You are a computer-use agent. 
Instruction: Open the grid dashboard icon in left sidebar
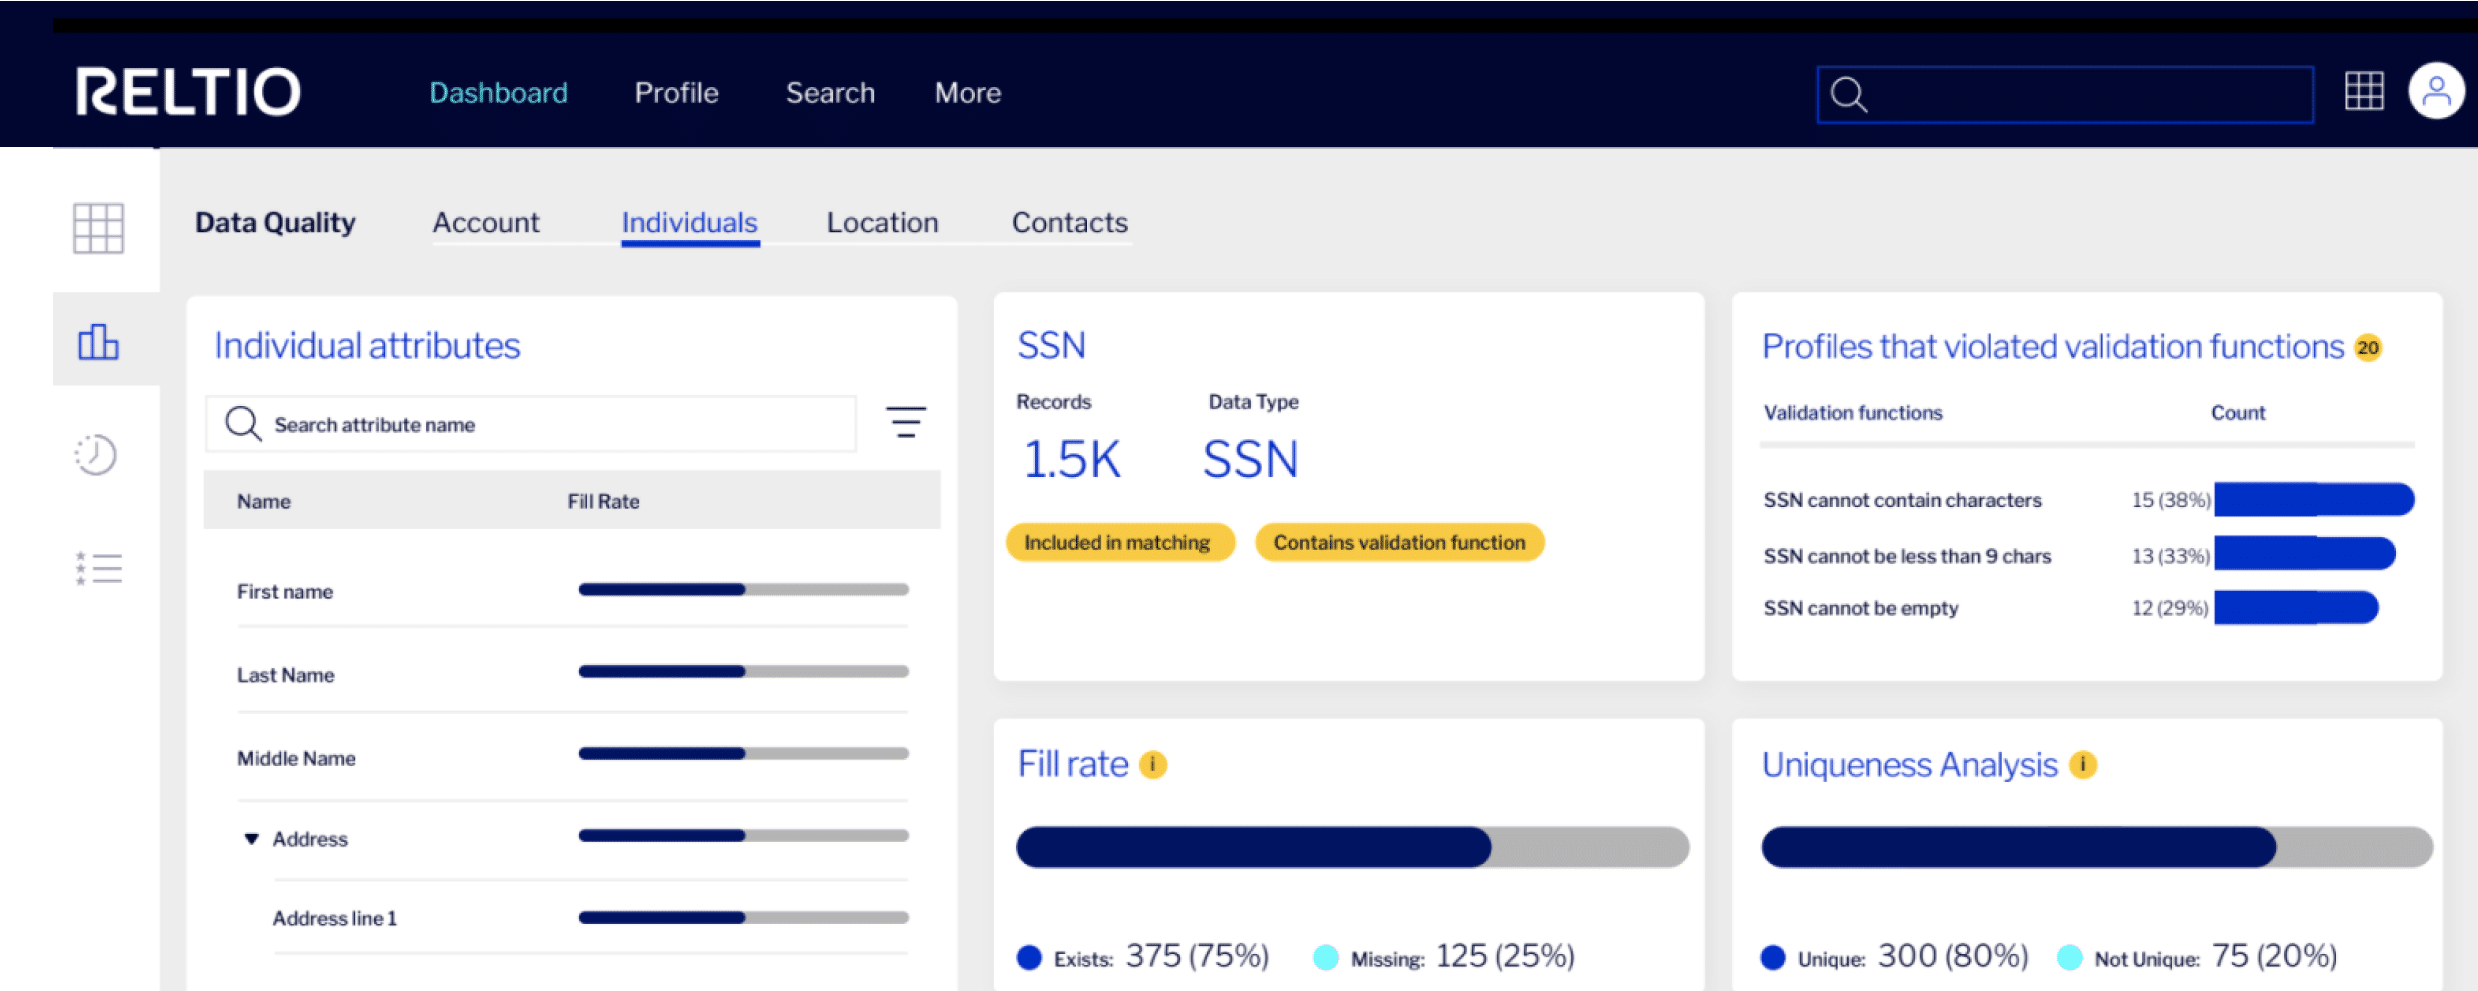coord(97,228)
